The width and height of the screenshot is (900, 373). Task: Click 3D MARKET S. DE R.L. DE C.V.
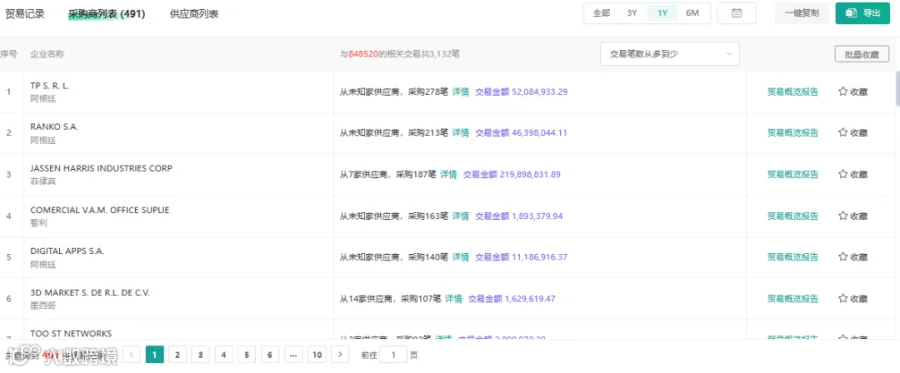90,293
